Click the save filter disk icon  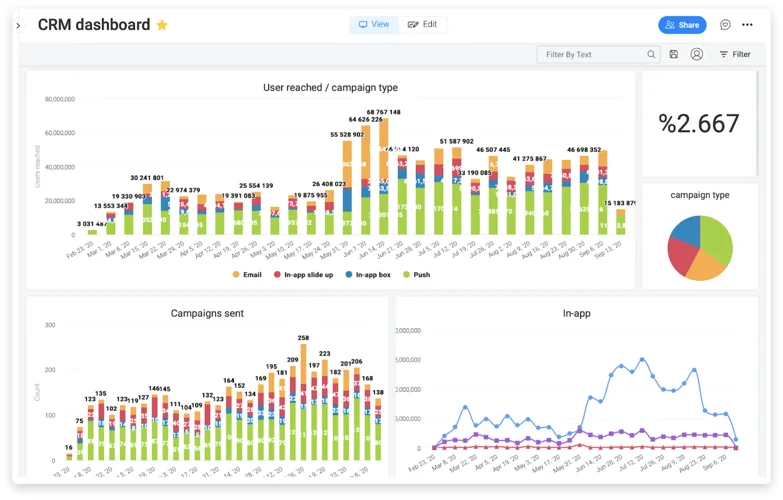(674, 54)
